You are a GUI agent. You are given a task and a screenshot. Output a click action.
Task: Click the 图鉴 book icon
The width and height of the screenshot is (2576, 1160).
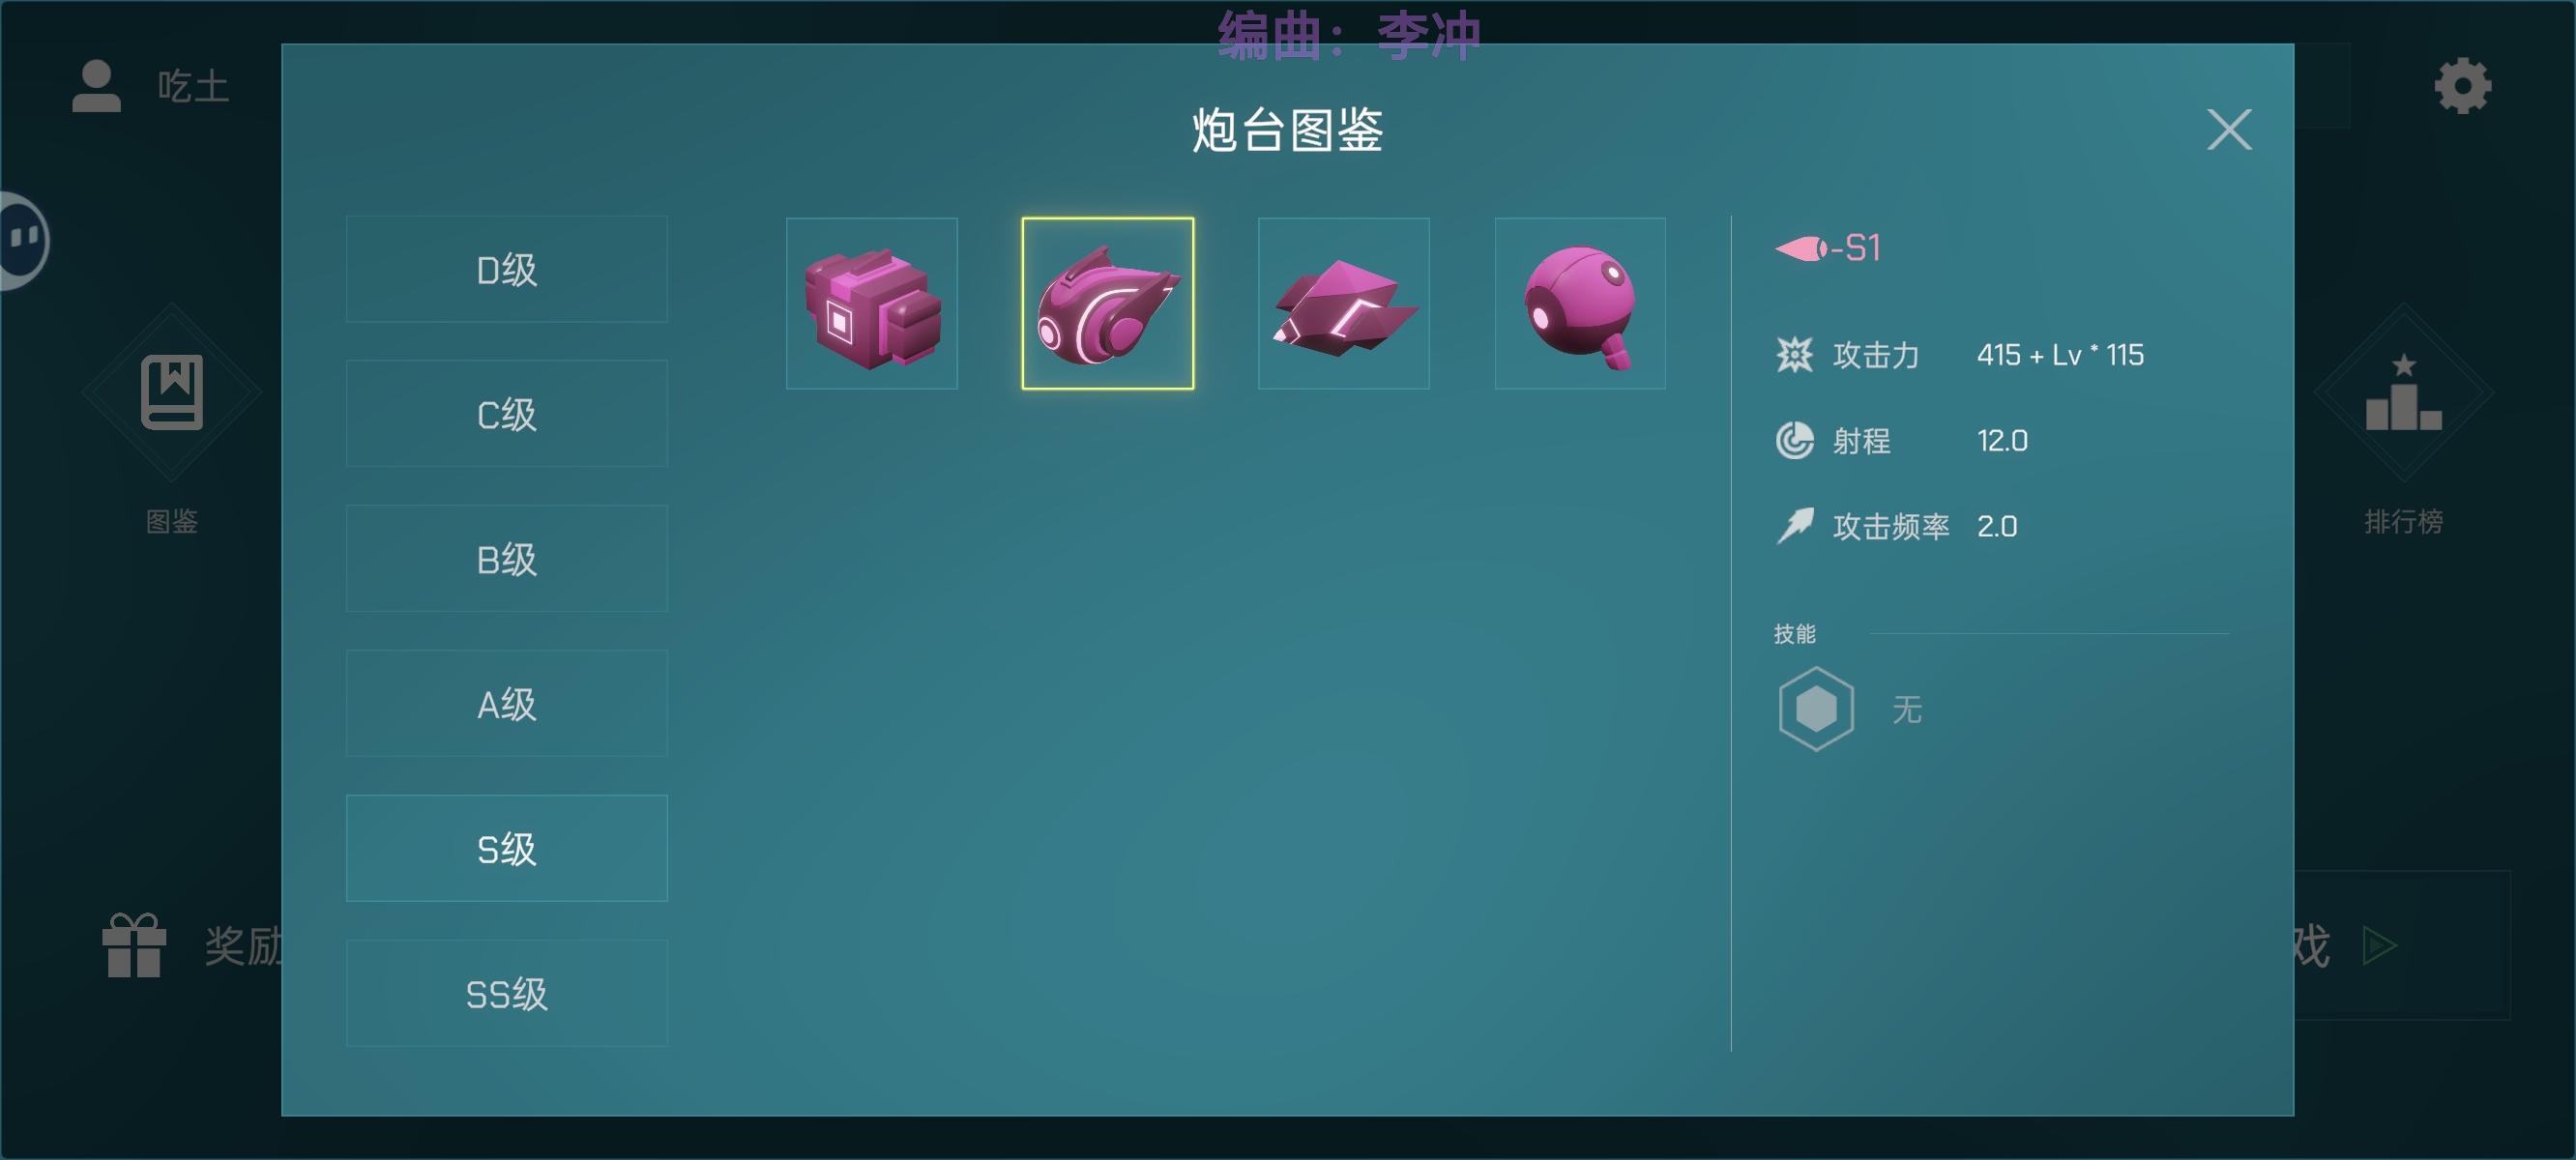point(172,392)
